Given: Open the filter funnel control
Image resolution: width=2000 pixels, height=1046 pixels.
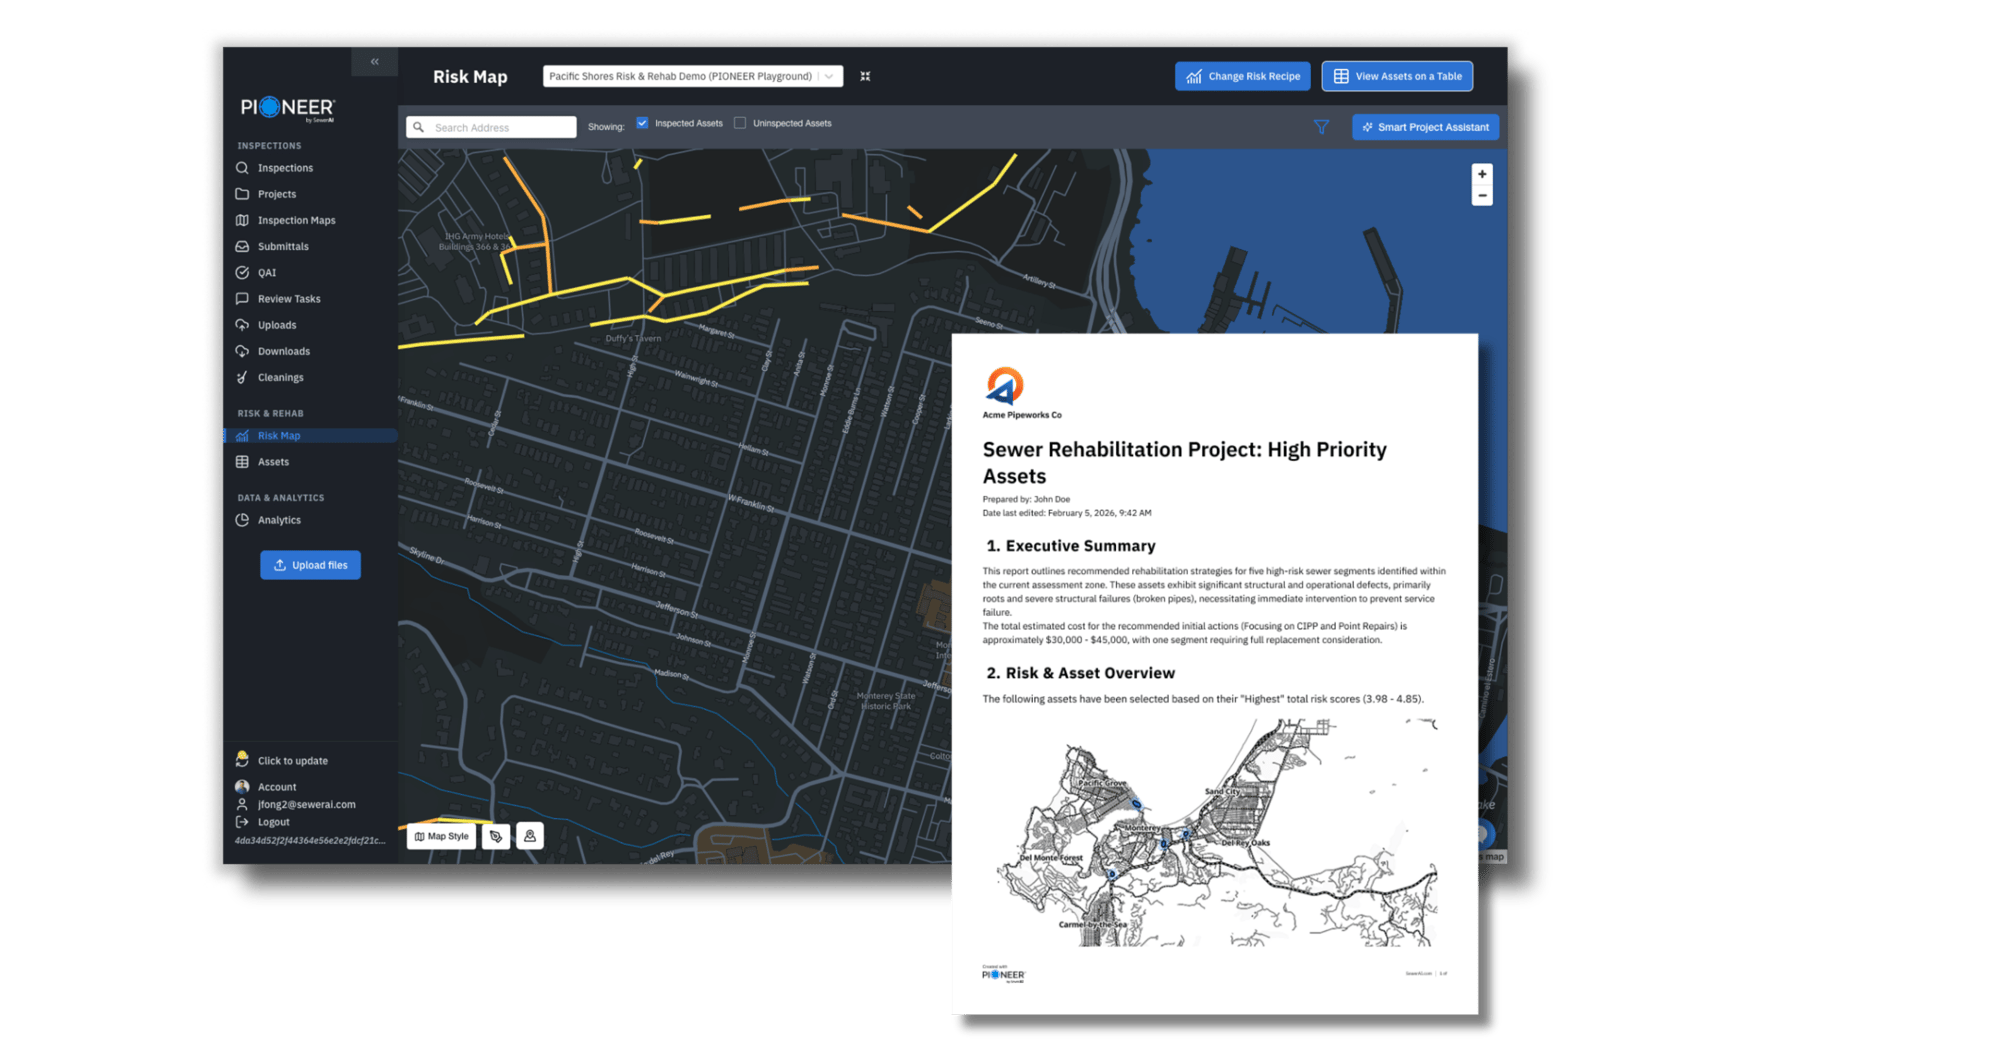Looking at the screenshot, I should 1322,127.
